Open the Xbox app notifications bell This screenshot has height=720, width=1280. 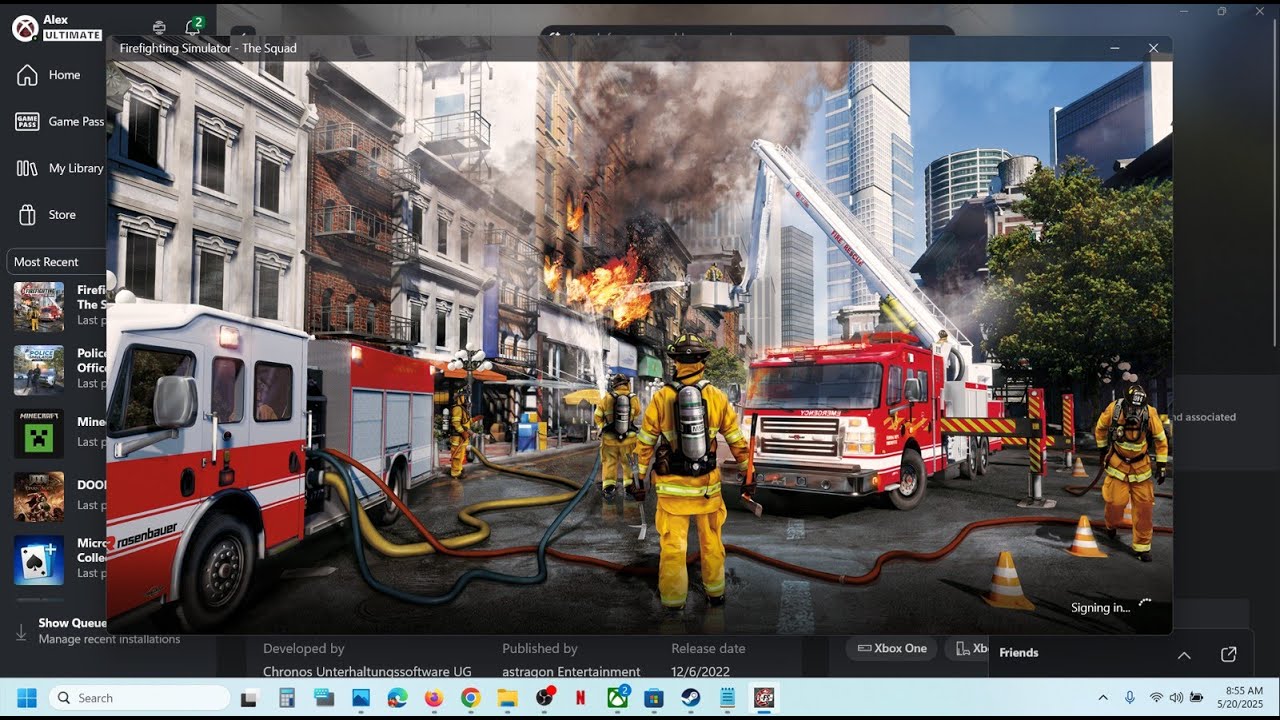(x=192, y=28)
